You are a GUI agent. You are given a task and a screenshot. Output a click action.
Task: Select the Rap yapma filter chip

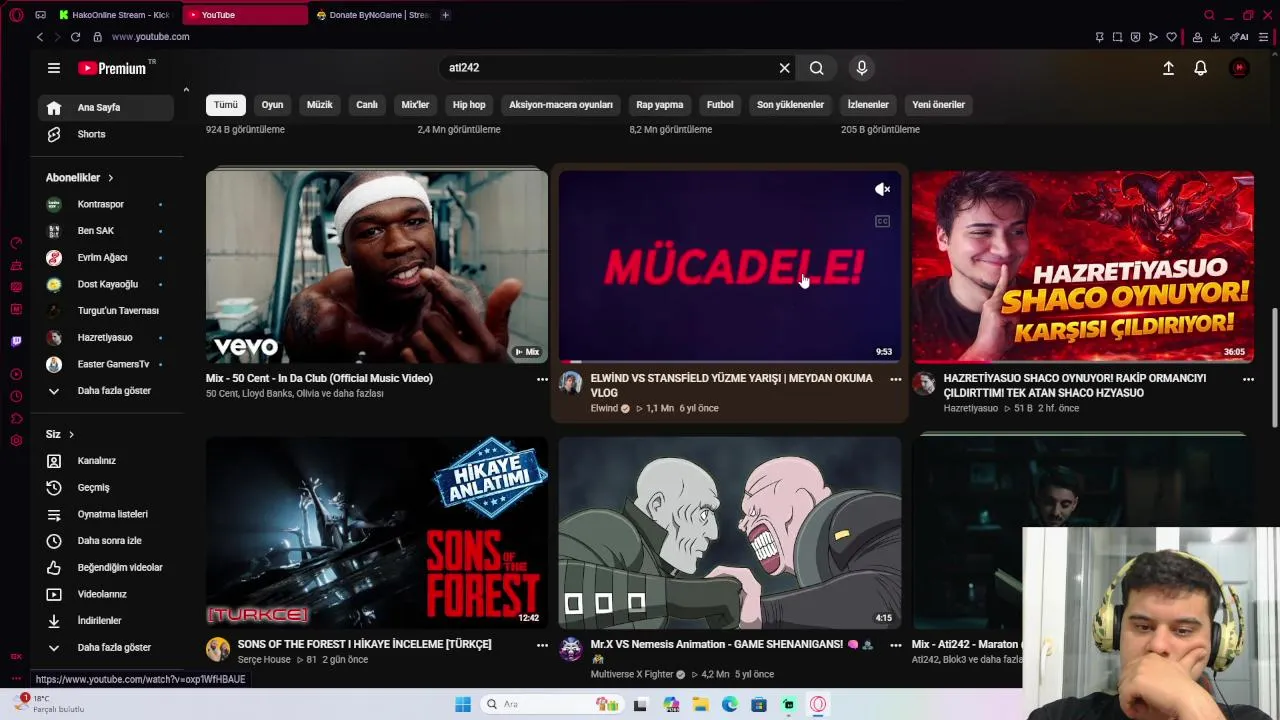660,104
